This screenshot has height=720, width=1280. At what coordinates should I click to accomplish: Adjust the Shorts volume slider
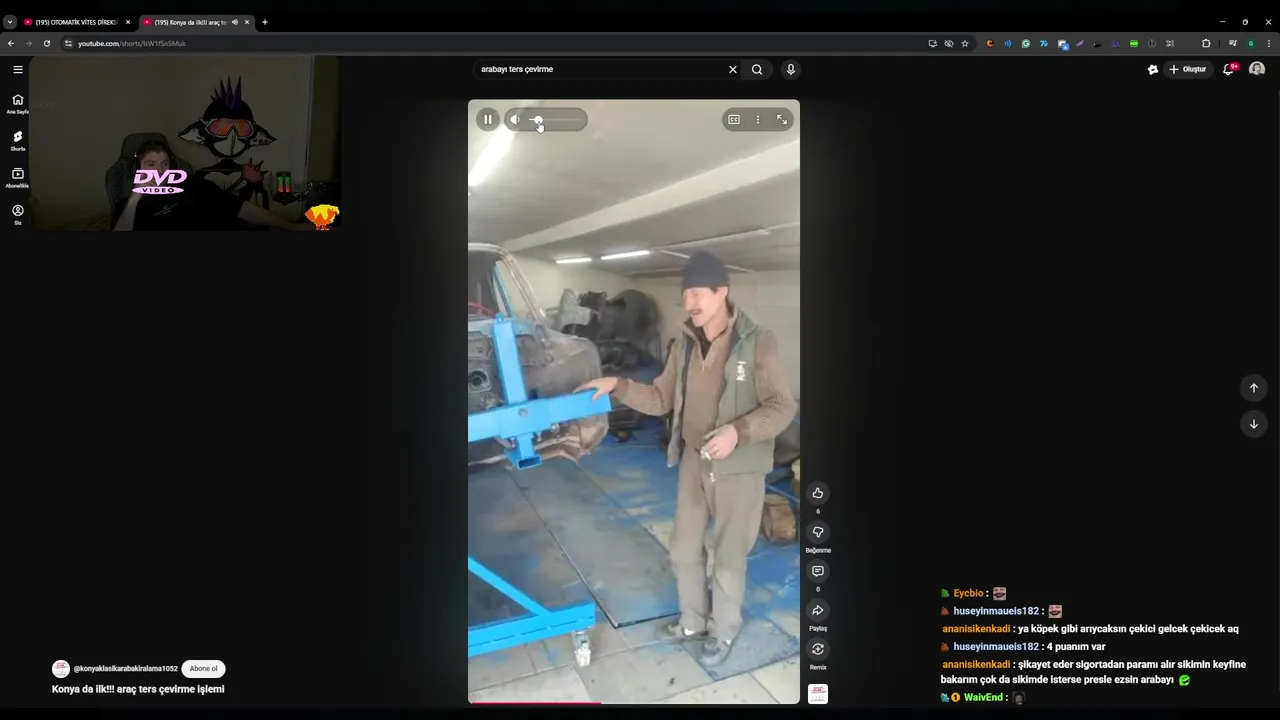tap(556, 120)
